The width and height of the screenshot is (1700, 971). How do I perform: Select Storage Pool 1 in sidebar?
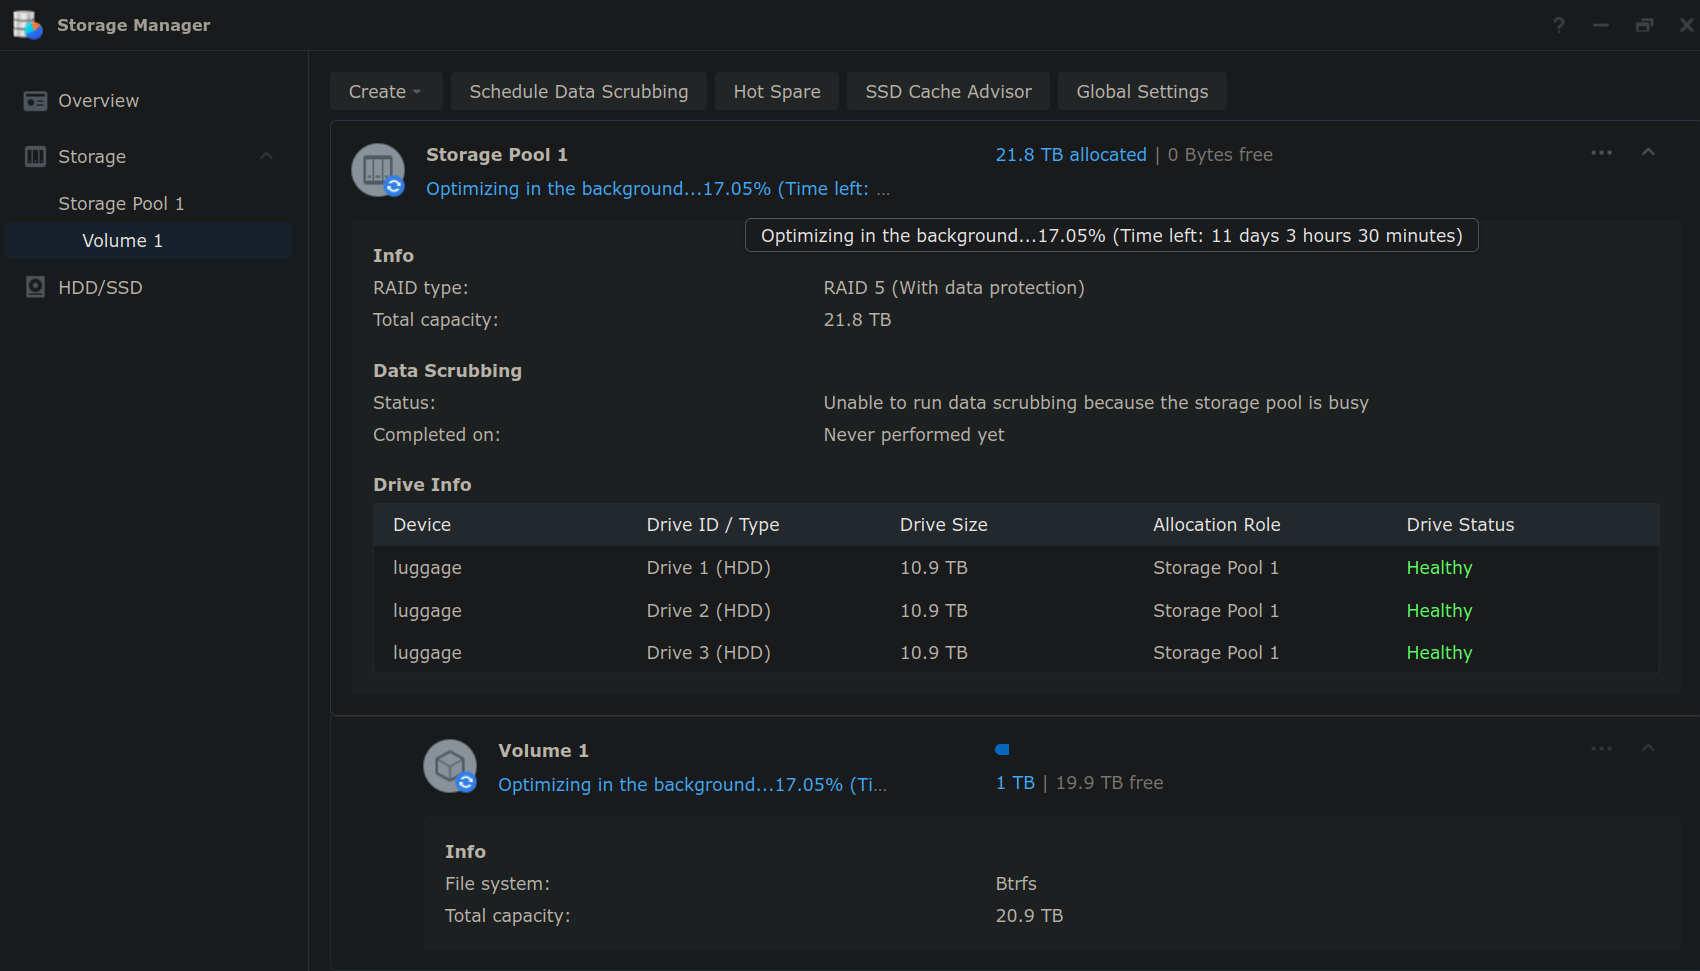121,204
